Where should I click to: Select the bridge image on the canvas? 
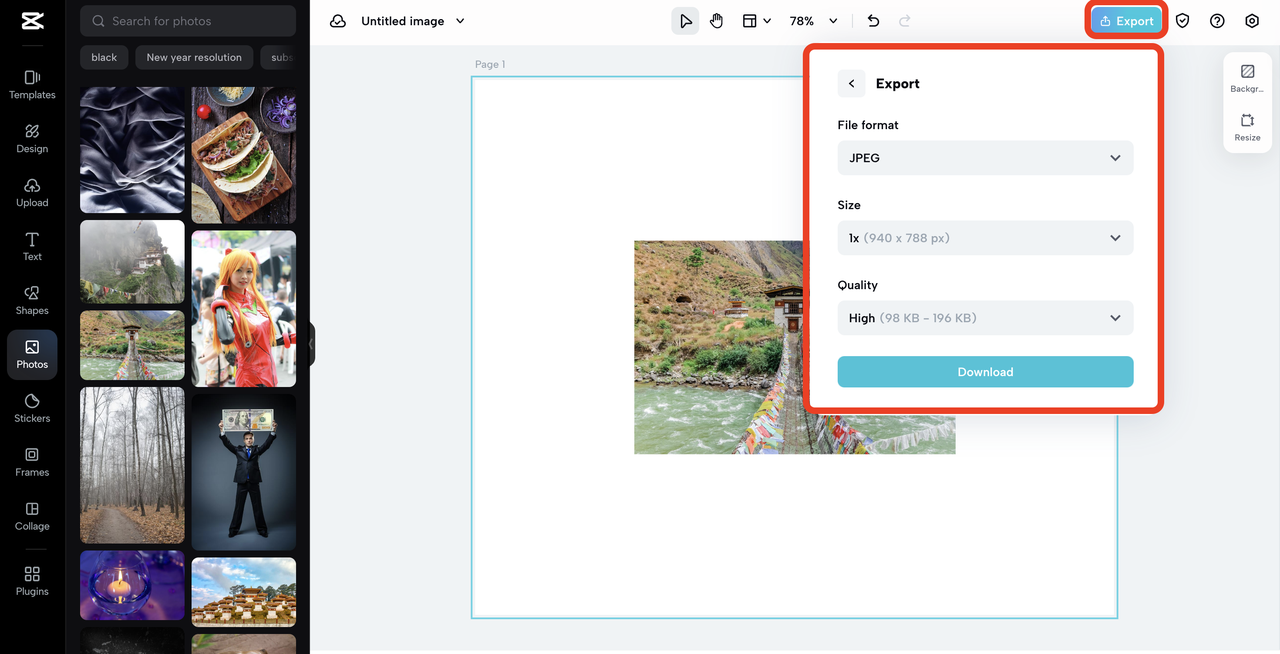coord(794,347)
